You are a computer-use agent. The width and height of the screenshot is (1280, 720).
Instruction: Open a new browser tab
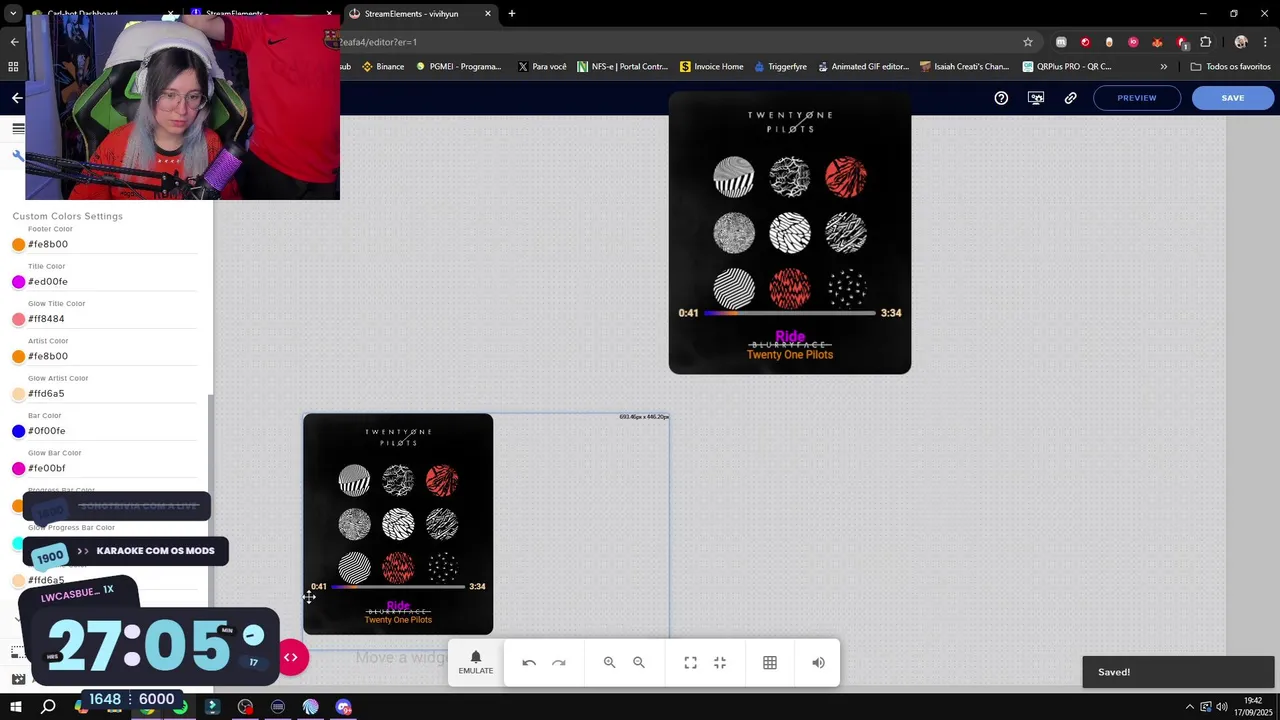point(512,14)
